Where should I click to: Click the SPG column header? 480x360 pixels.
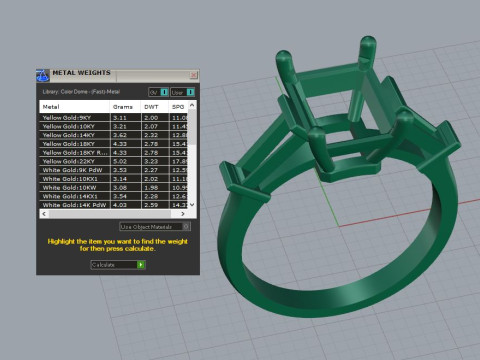tap(178, 107)
